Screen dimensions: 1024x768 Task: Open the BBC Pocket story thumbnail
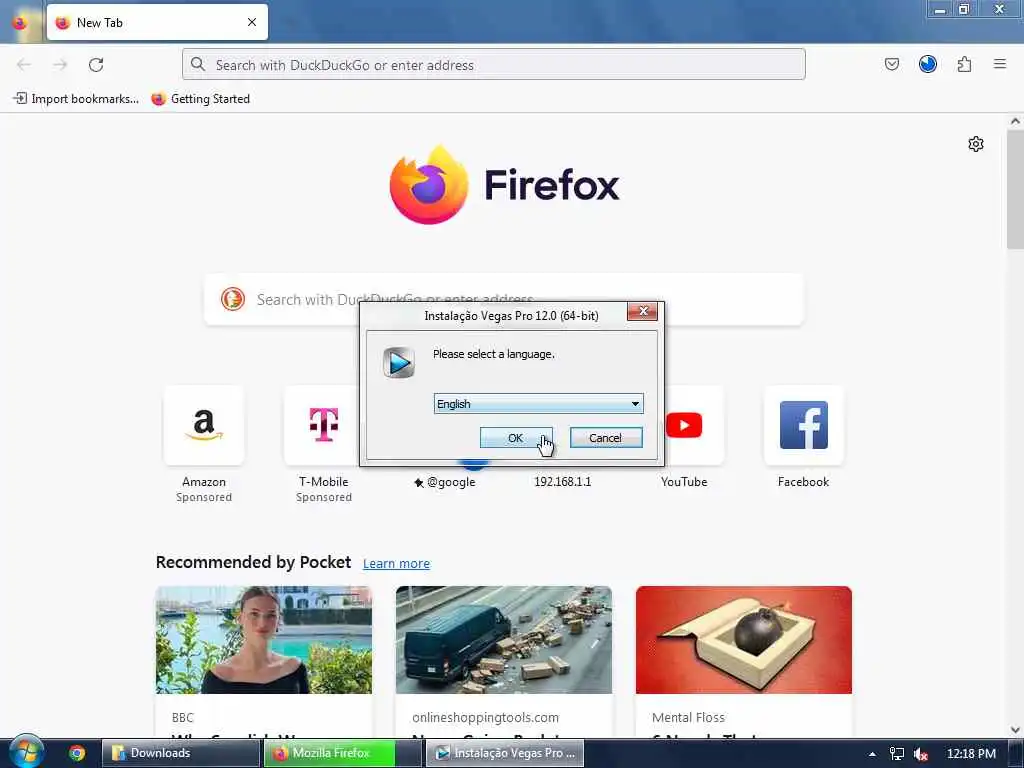(264, 640)
